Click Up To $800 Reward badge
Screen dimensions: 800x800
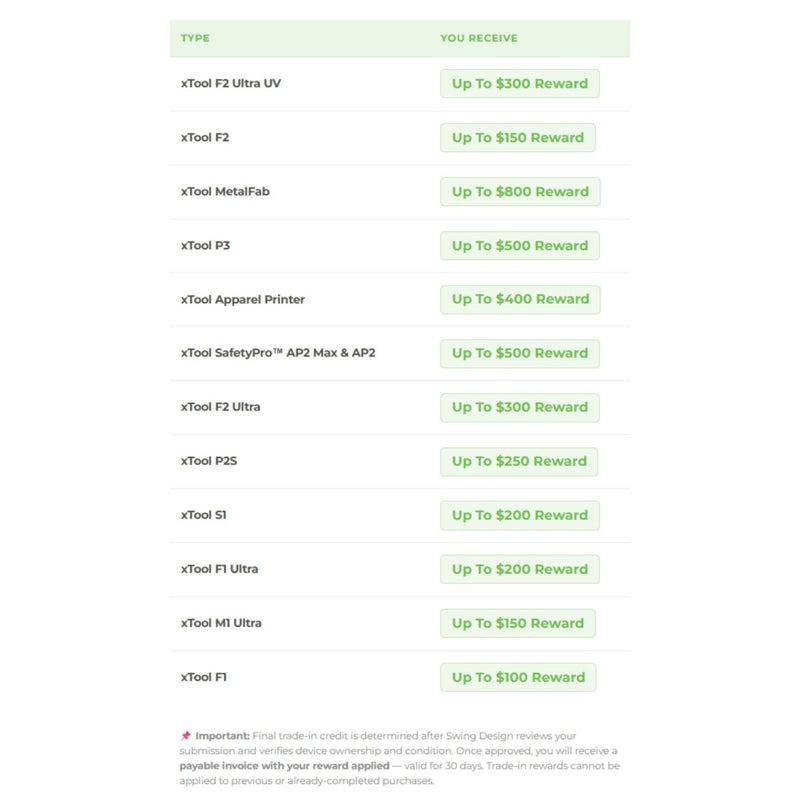tap(520, 191)
